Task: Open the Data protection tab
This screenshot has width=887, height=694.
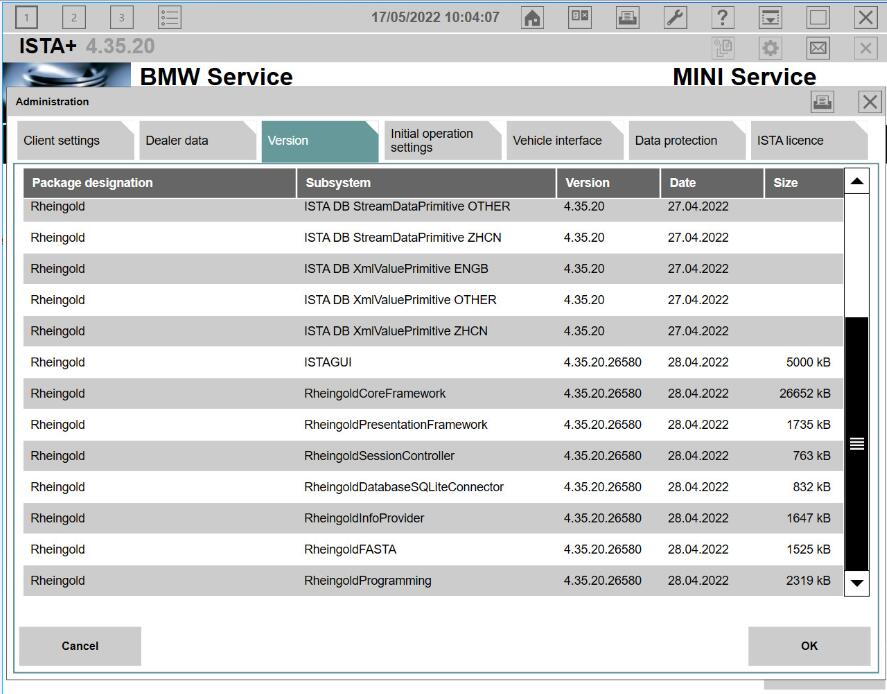Action: coord(687,141)
